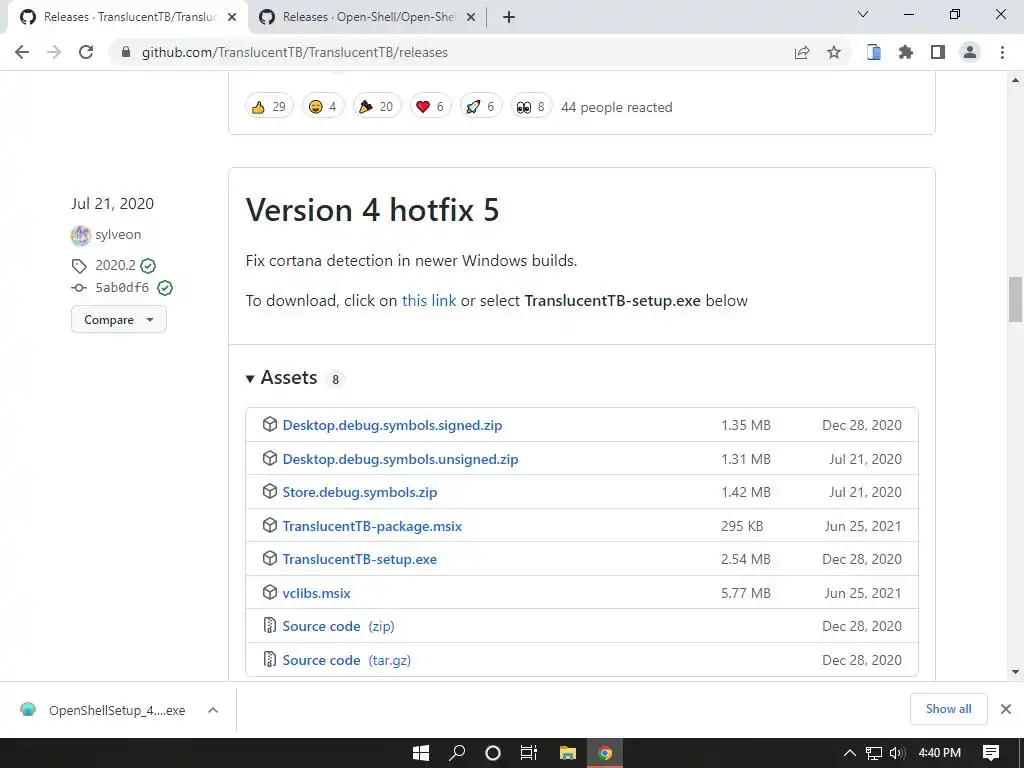The width and height of the screenshot is (1024, 768).
Task: Open the Chrome profile avatar
Action: tap(969, 52)
